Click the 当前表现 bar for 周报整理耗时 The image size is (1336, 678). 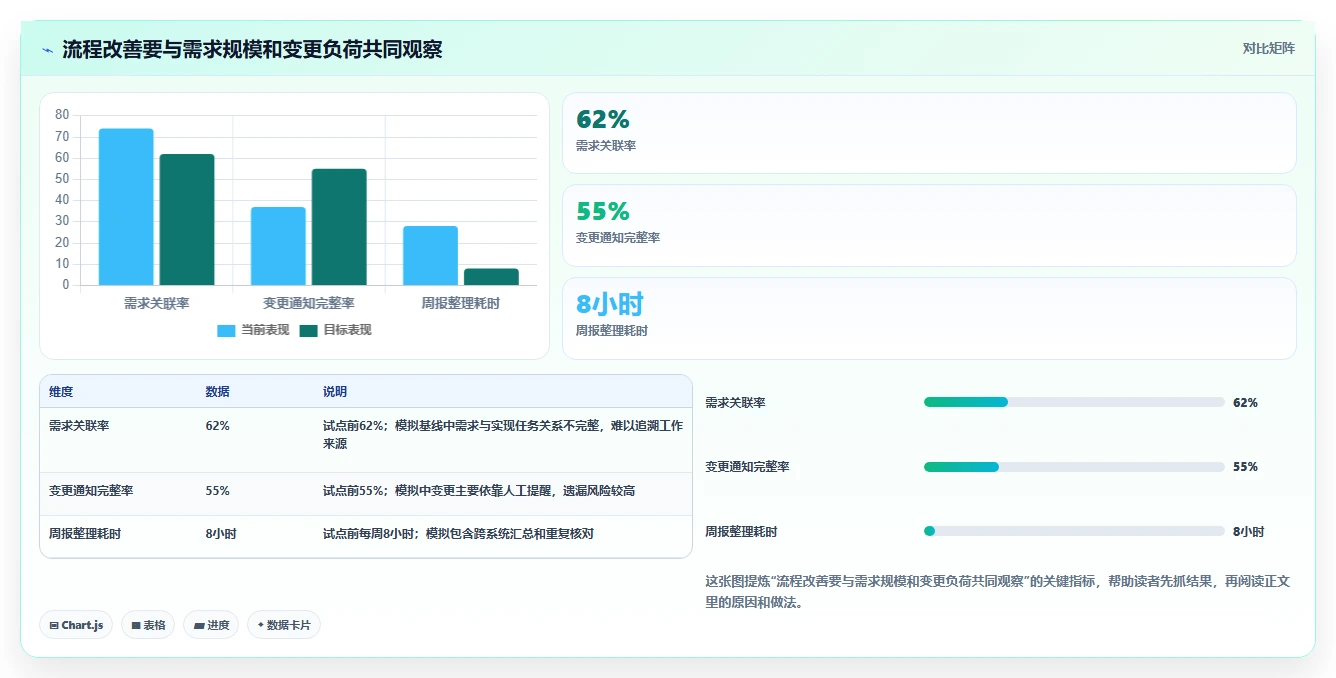[431, 256]
